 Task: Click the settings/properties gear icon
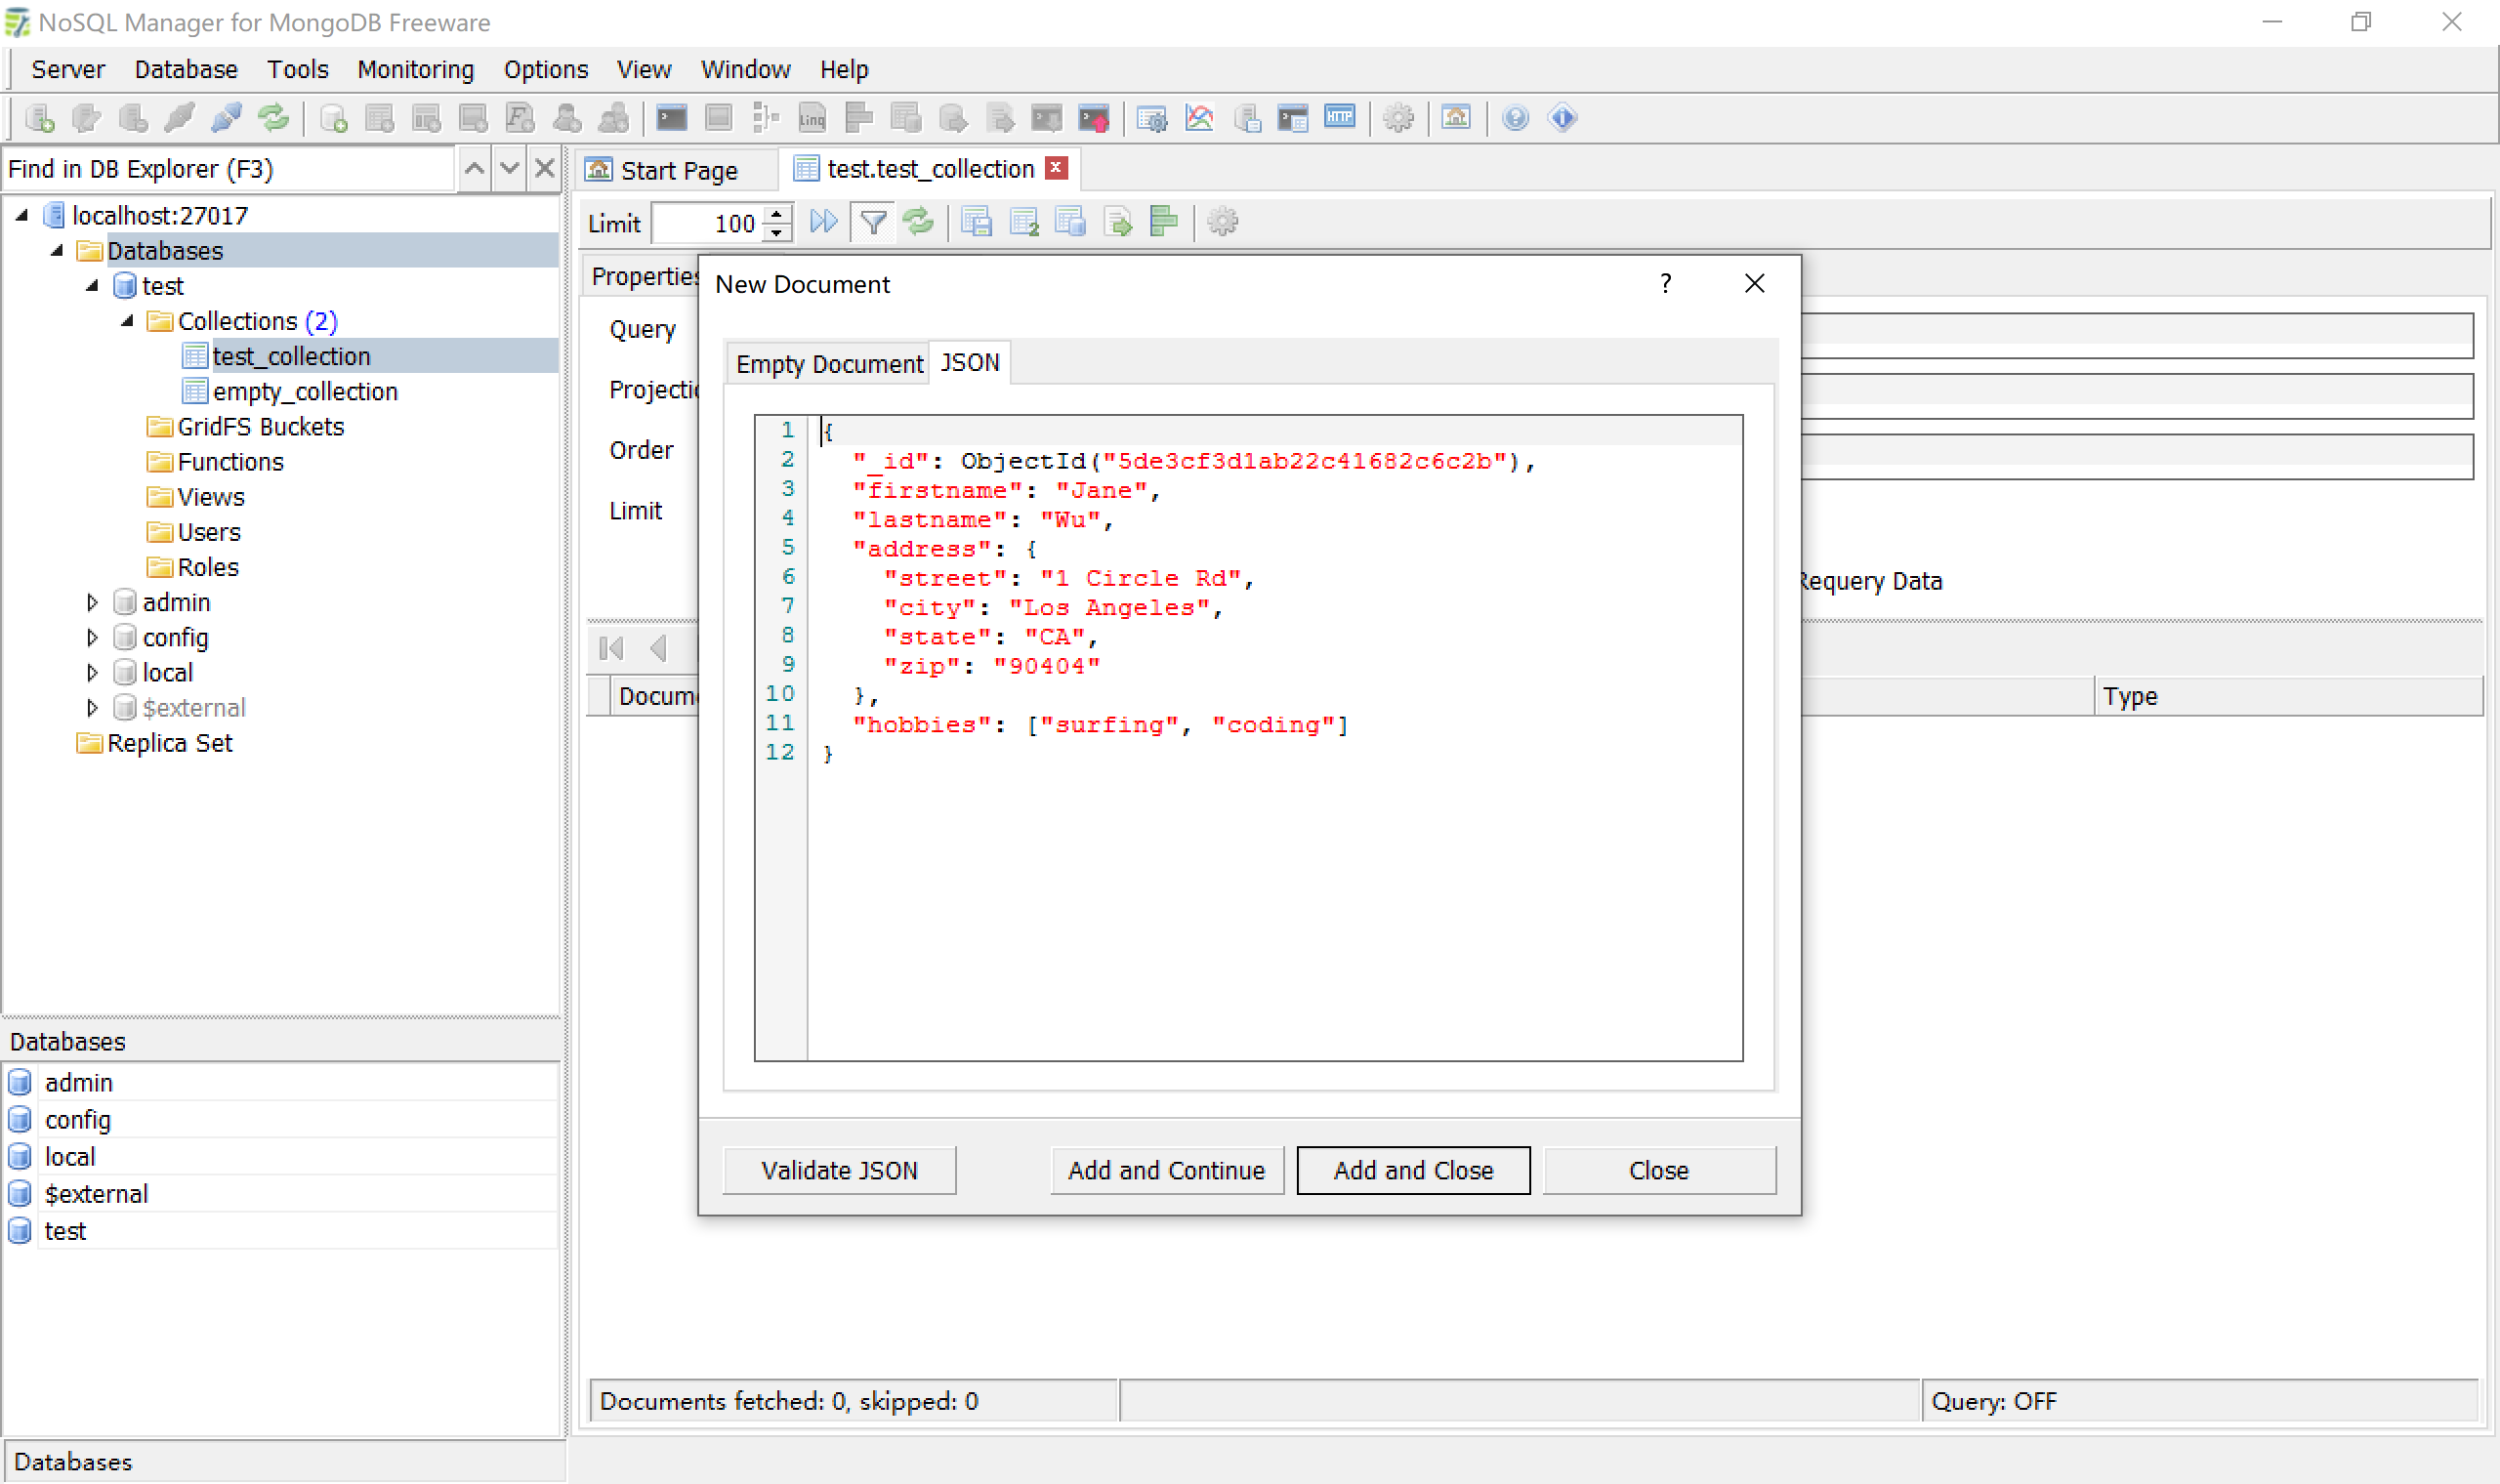point(1223,223)
